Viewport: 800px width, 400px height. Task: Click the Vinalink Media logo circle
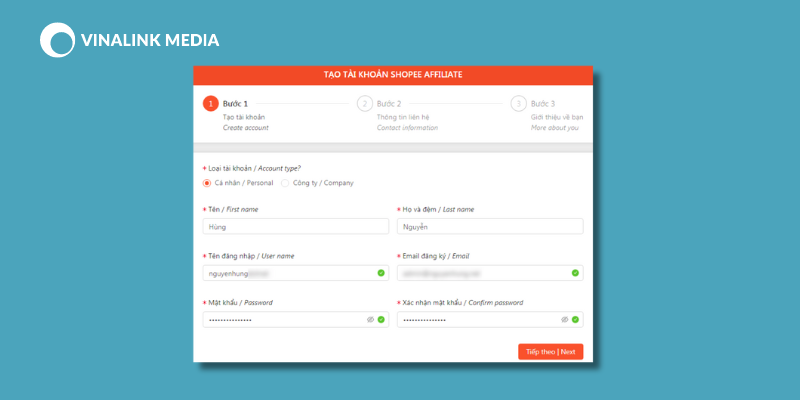pyautogui.click(x=58, y=40)
